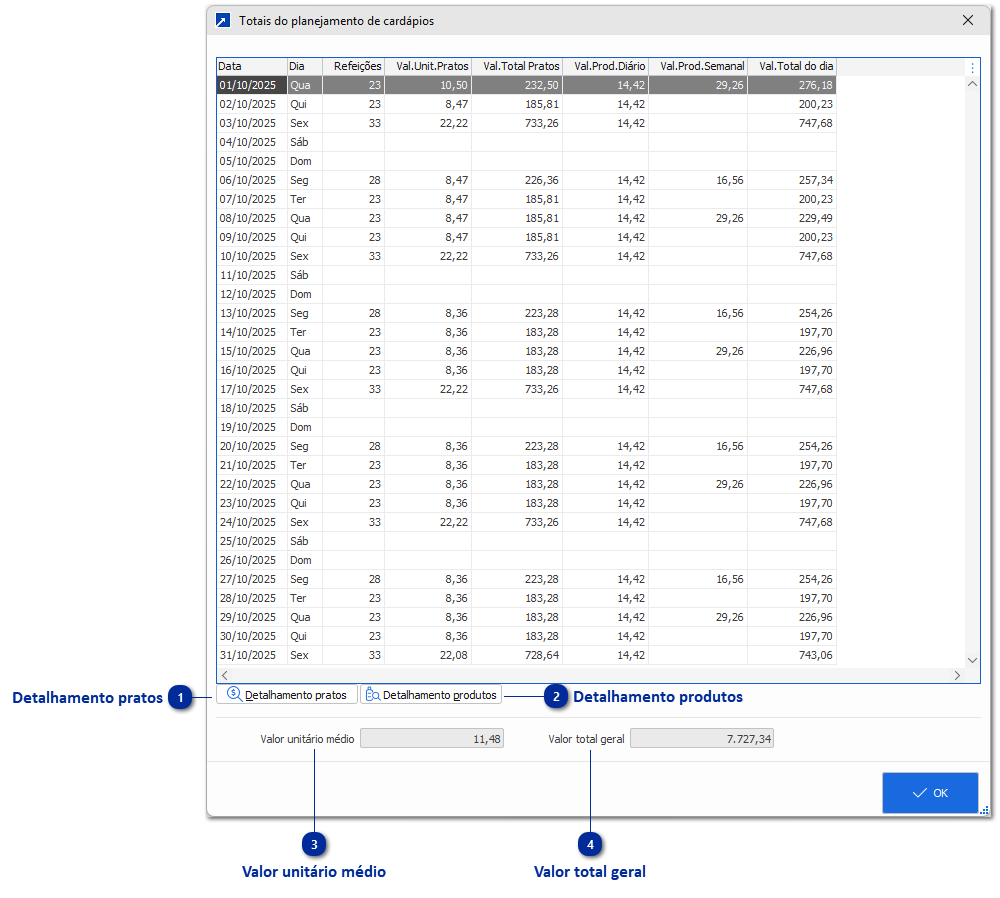Select row dated 10/10/2025
1000x898 pixels.
526,256
